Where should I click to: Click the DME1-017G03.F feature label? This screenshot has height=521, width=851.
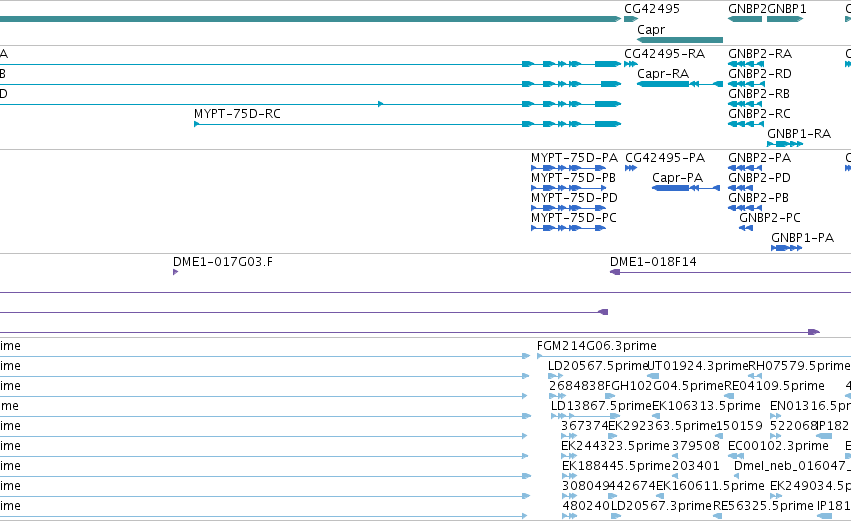(x=223, y=262)
